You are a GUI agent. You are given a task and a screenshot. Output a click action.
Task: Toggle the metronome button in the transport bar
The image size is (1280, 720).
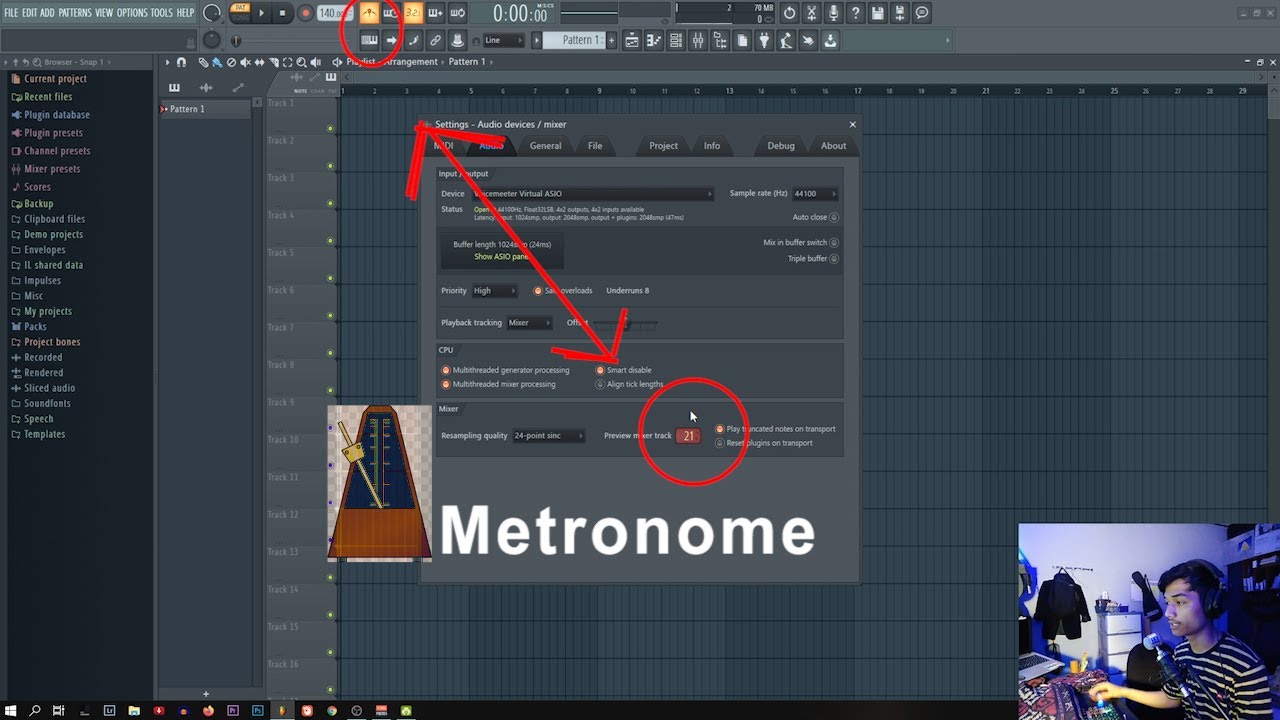[369, 13]
